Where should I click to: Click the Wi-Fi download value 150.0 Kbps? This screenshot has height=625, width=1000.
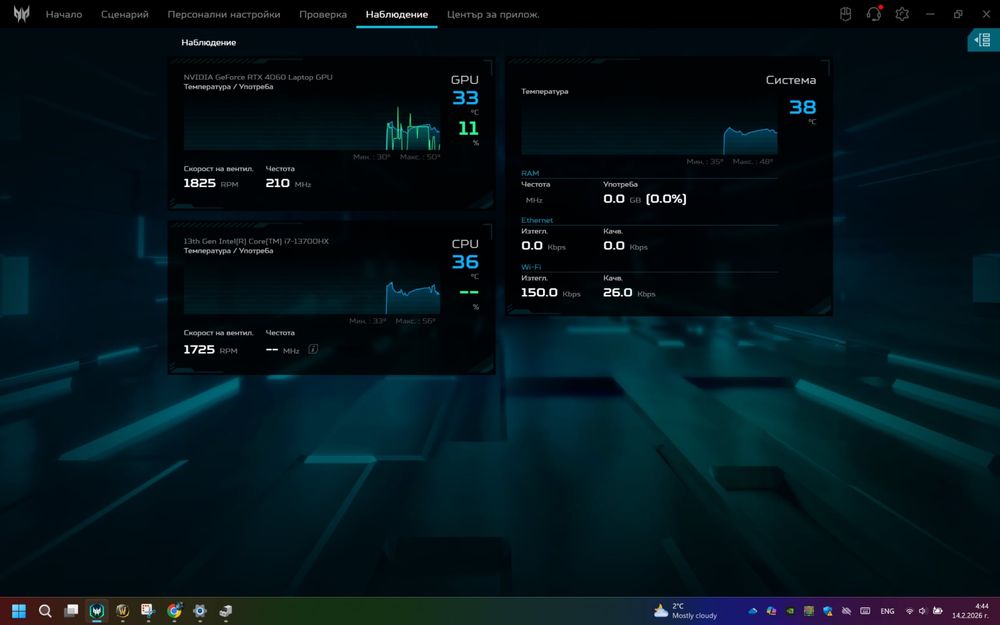tap(550, 293)
